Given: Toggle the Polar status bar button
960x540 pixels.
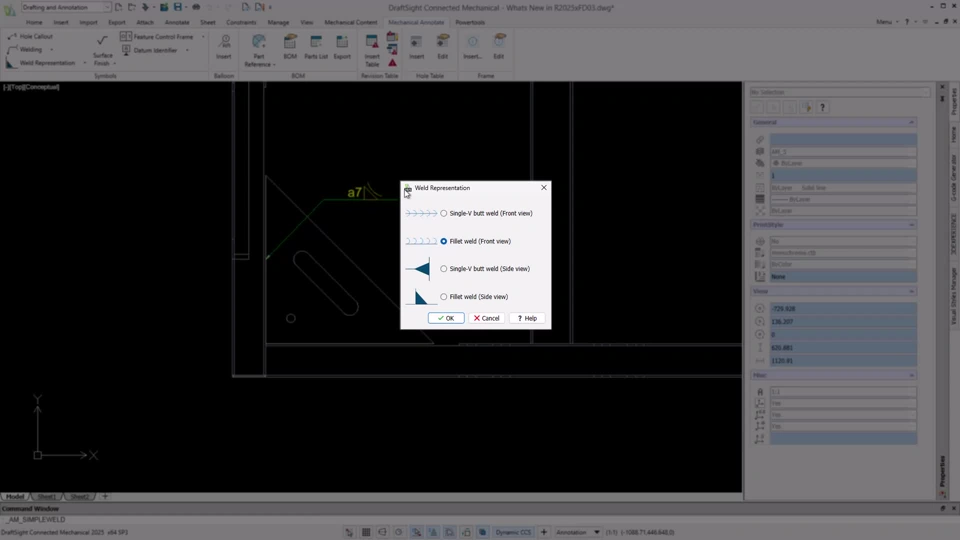Looking at the screenshot, I should click(399, 532).
